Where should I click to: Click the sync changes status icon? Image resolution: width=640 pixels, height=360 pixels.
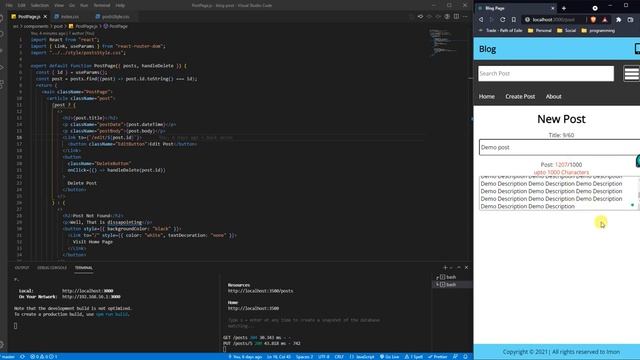pos(22,357)
